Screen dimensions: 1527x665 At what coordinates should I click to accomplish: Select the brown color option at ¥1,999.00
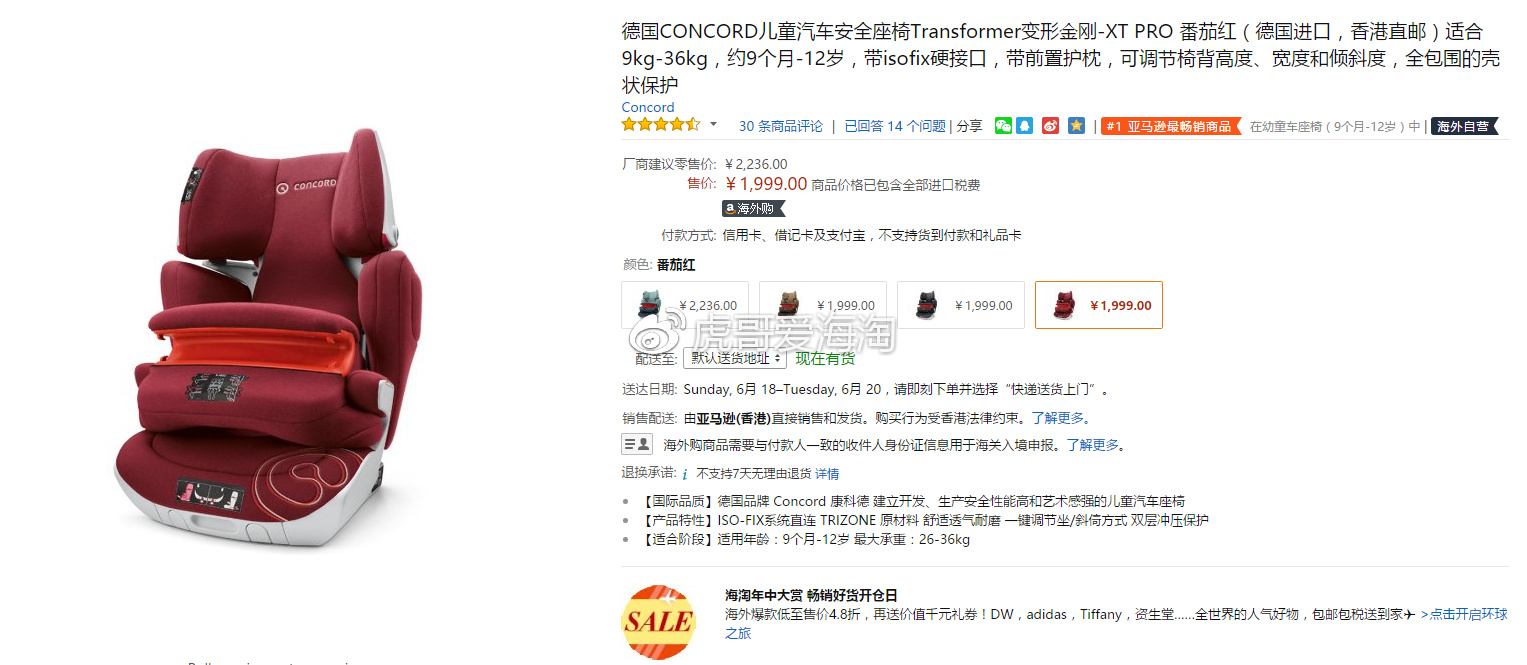tap(823, 305)
